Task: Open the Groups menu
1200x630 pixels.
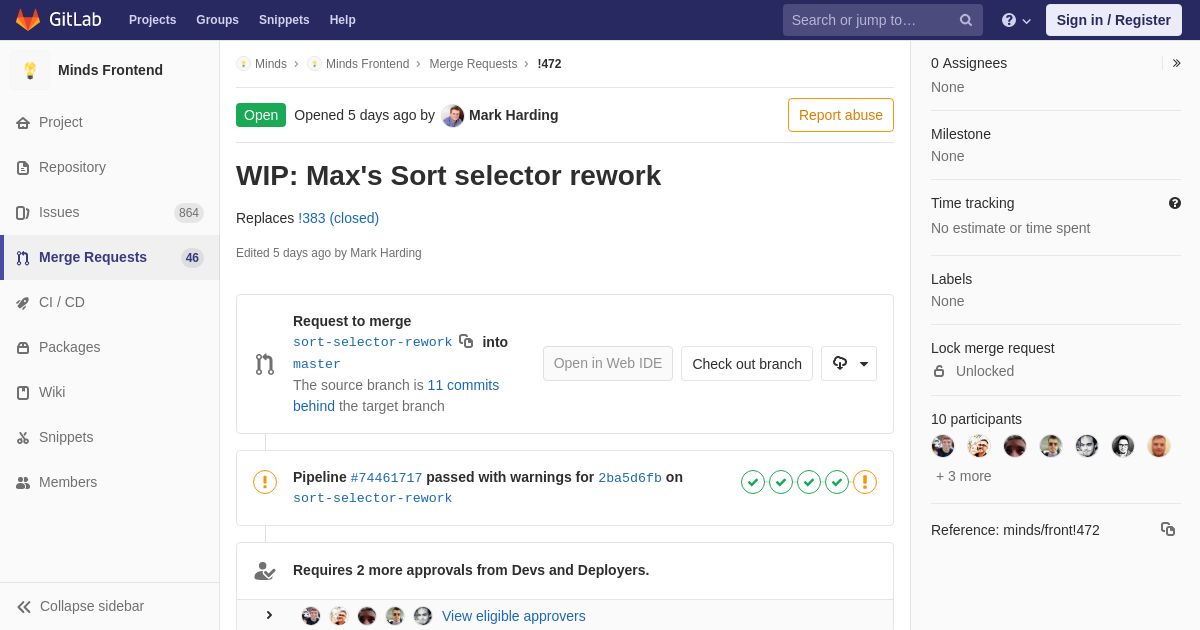Action: (217, 20)
